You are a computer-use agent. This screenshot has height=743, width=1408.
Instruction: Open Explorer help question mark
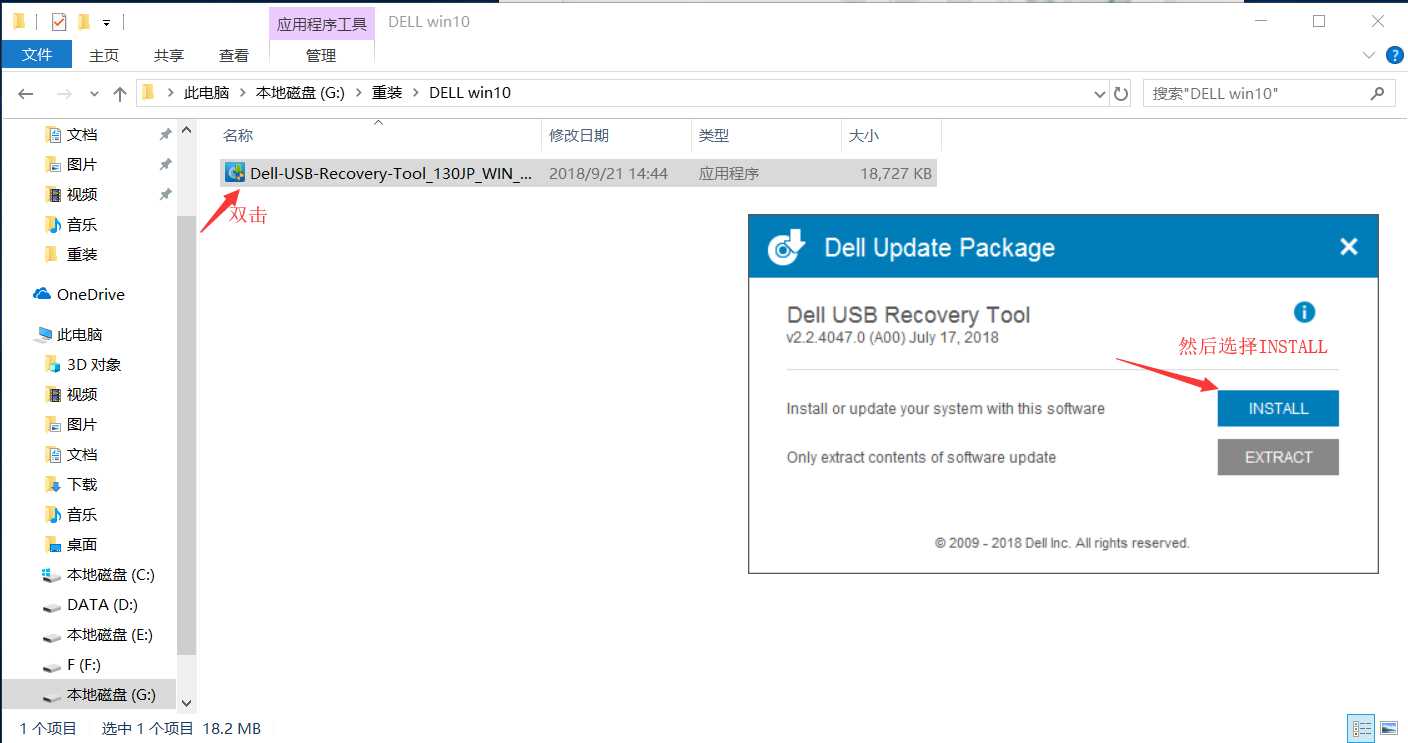(1393, 55)
